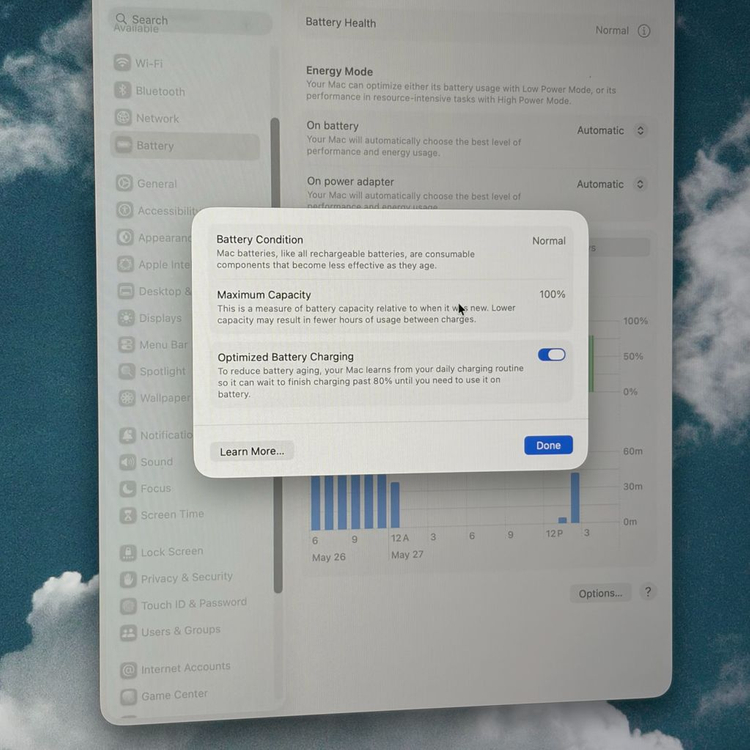The image size is (750, 750).
Task: Click the Battery Health heading
Action: pyautogui.click(x=341, y=22)
